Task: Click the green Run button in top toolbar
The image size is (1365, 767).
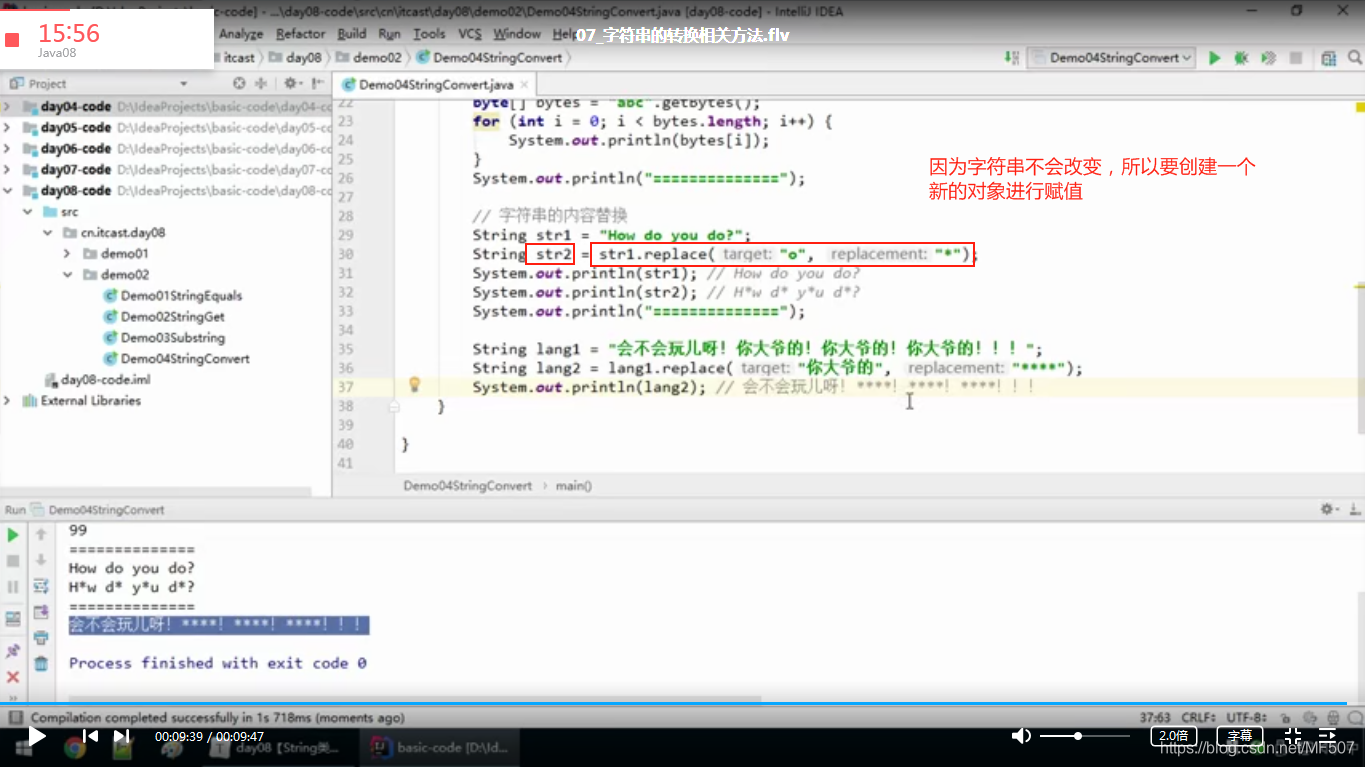Action: pos(1214,58)
